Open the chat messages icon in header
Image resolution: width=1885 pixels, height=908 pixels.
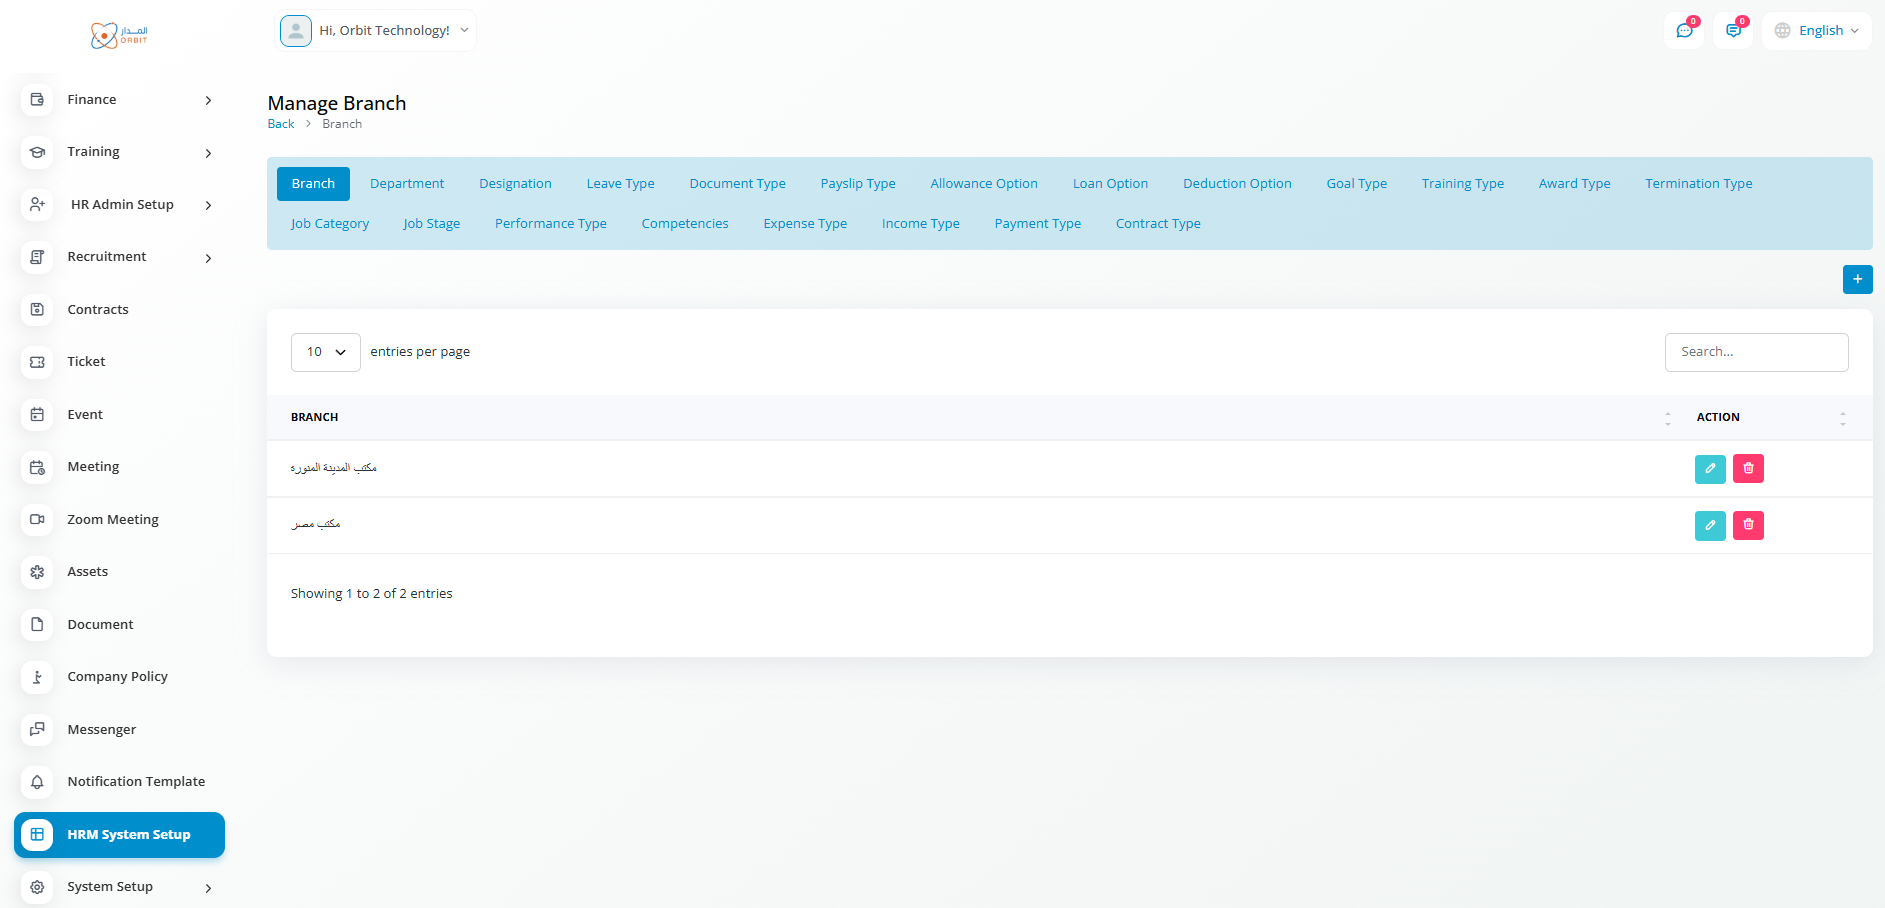click(1684, 31)
